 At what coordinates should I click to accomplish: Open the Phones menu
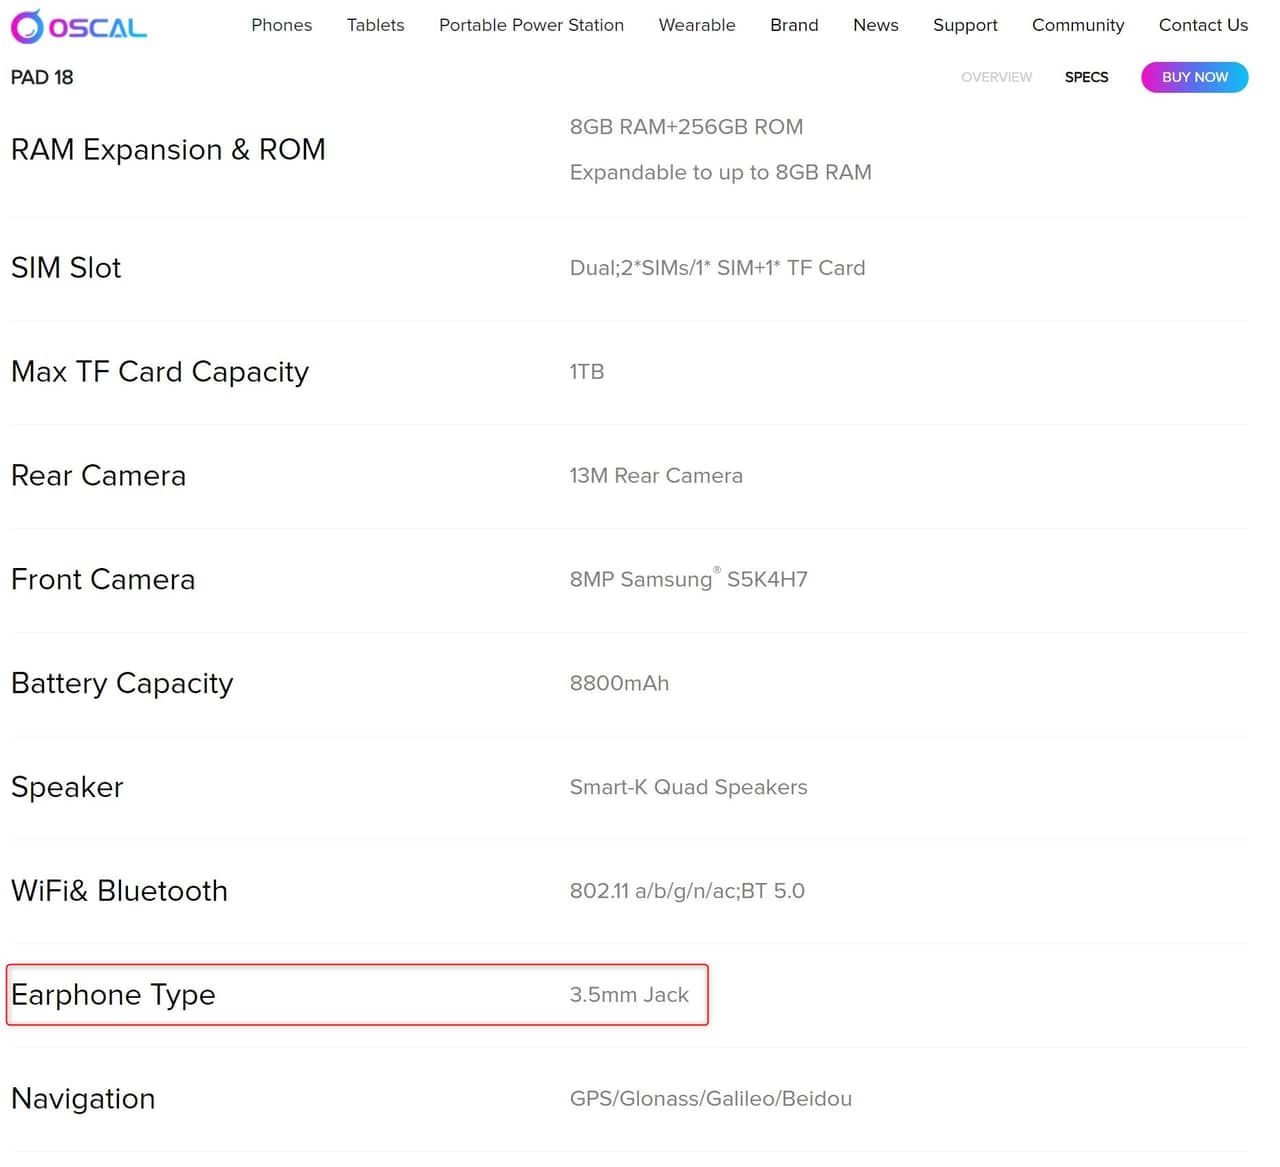pyautogui.click(x=281, y=25)
